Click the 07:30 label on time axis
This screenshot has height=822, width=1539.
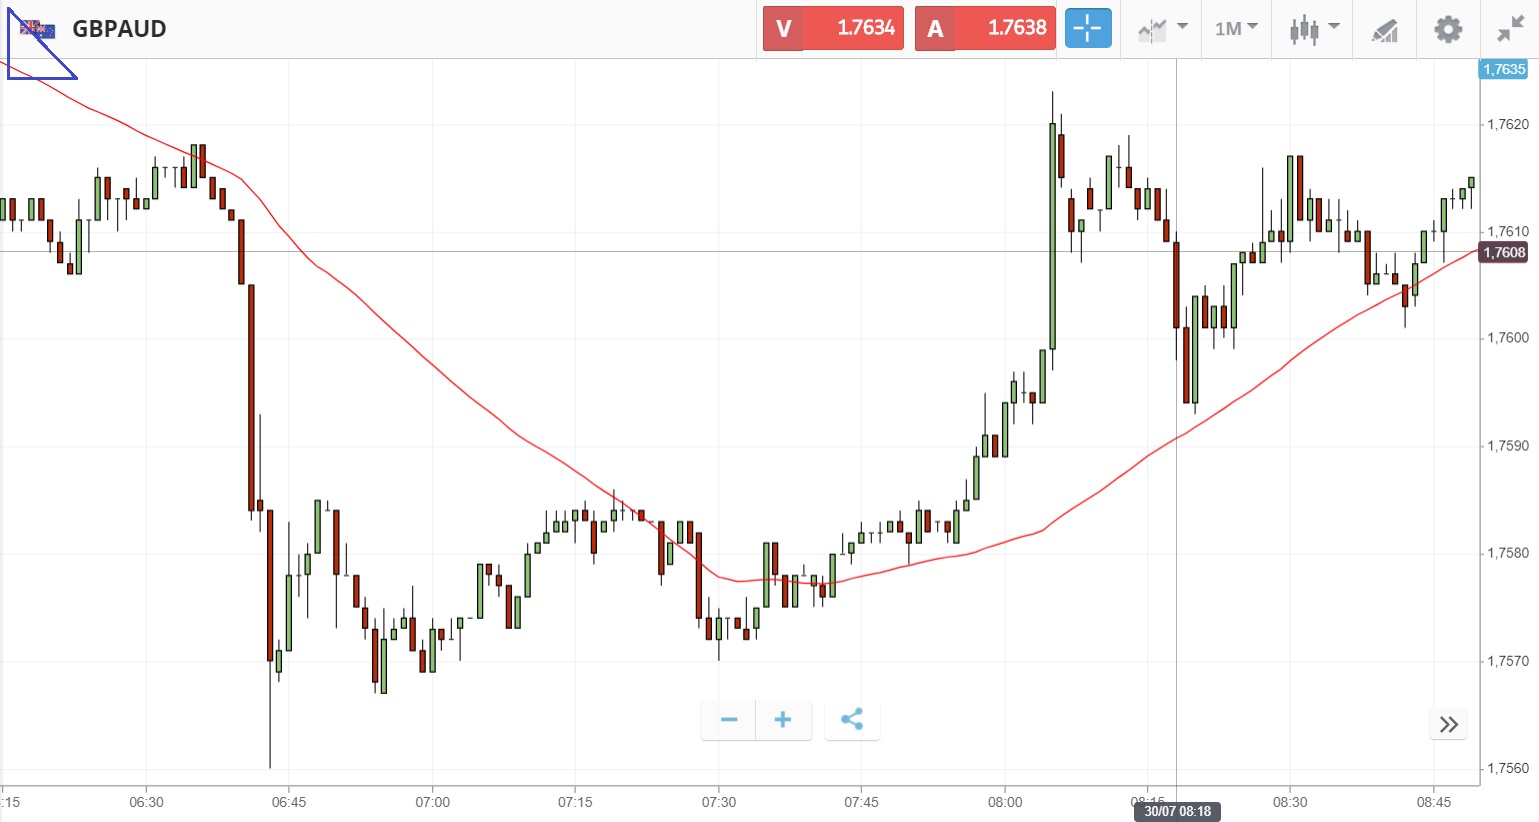(x=718, y=802)
